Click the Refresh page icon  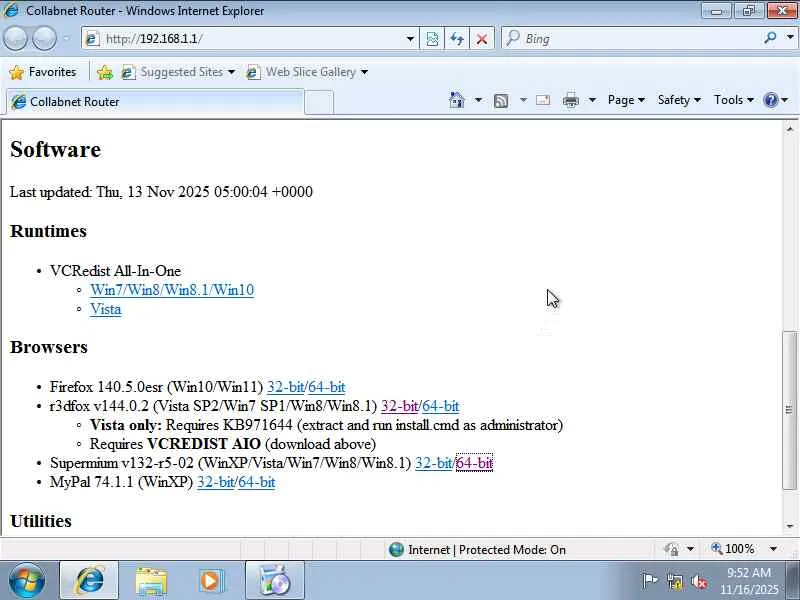click(x=457, y=39)
